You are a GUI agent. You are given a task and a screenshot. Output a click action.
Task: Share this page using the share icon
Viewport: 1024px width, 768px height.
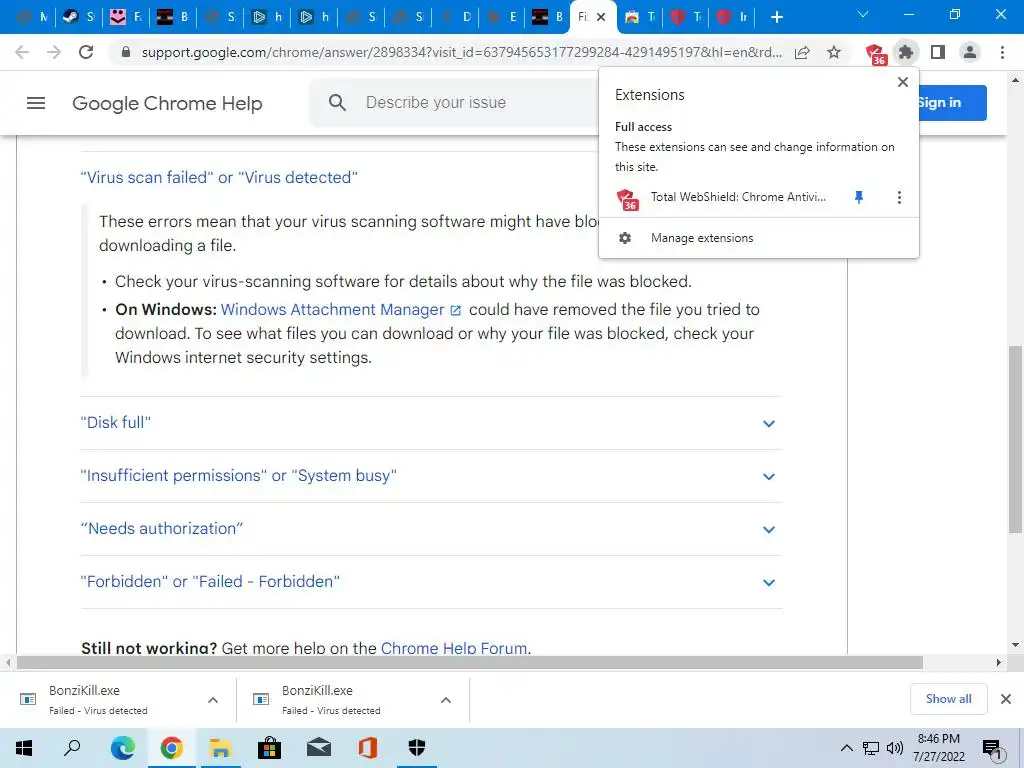click(x=802, y=52)
